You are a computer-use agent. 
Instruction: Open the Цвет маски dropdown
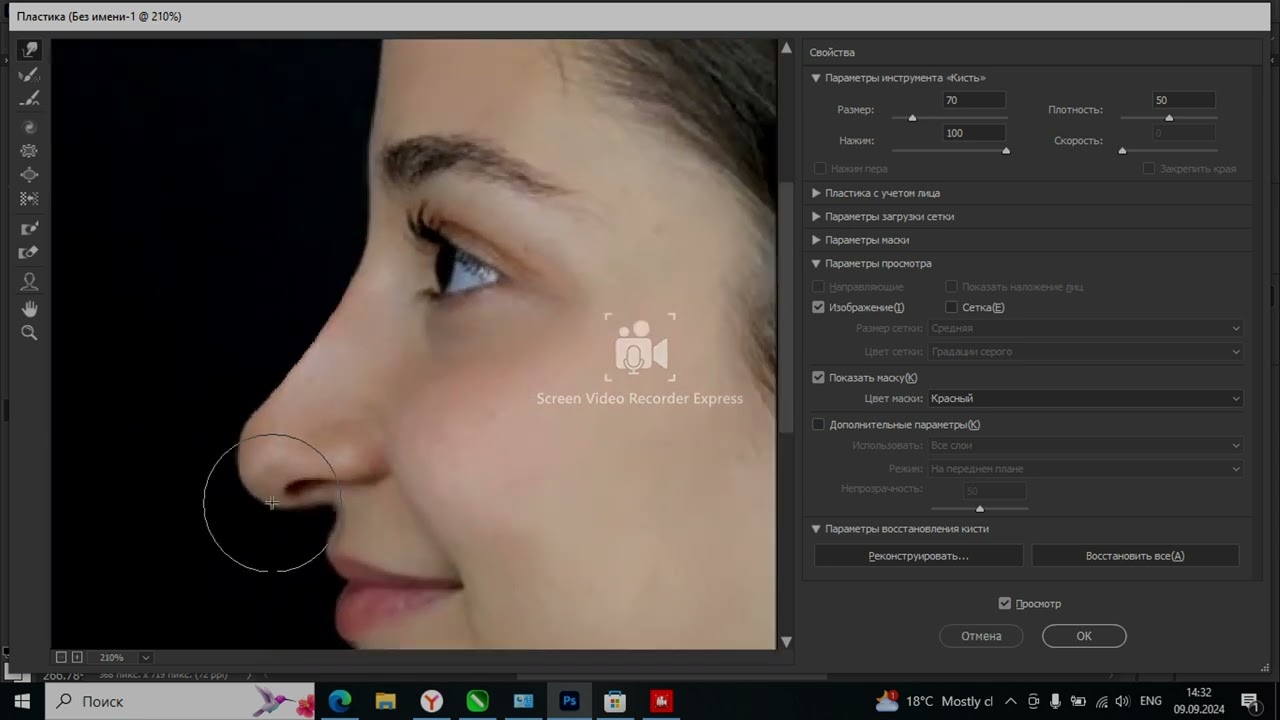click(x=1085, y=398)
